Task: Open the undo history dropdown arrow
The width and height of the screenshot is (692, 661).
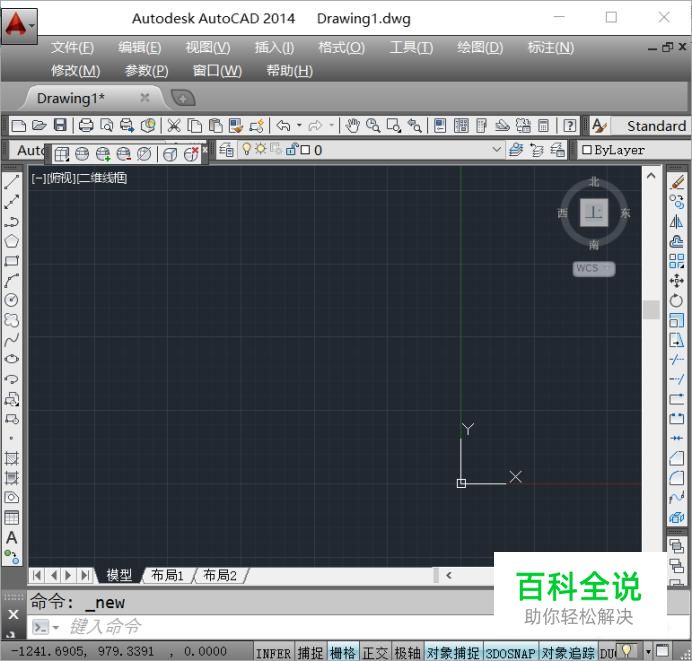Action: 299,125
